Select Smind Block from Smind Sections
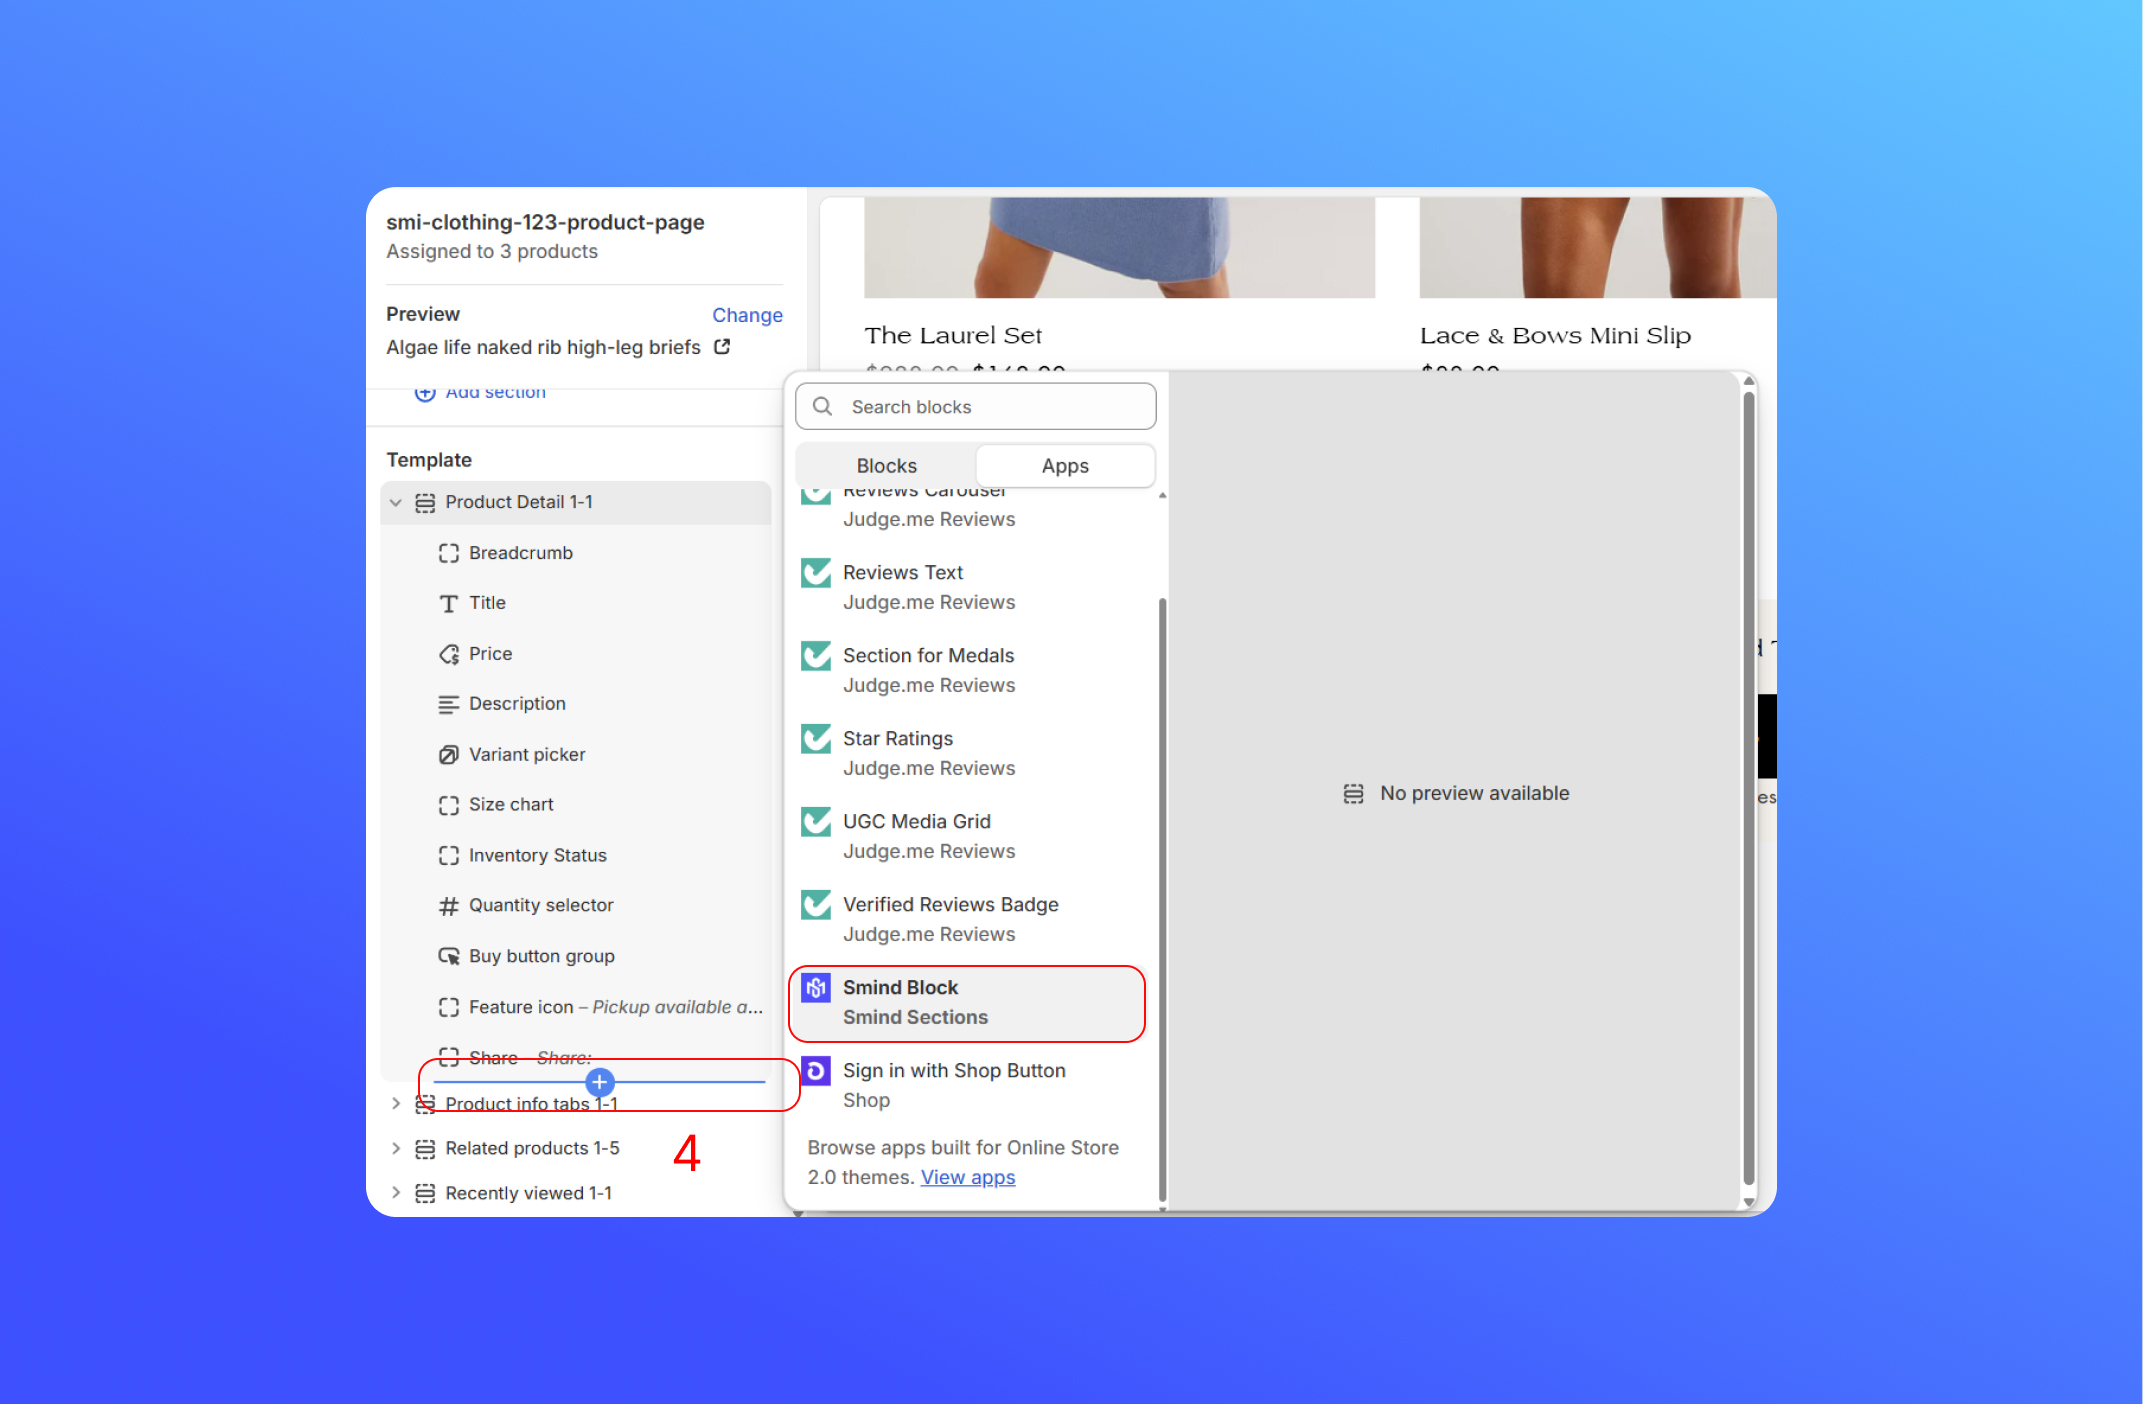The image size is (2143, 1404). pos(967,1003)
